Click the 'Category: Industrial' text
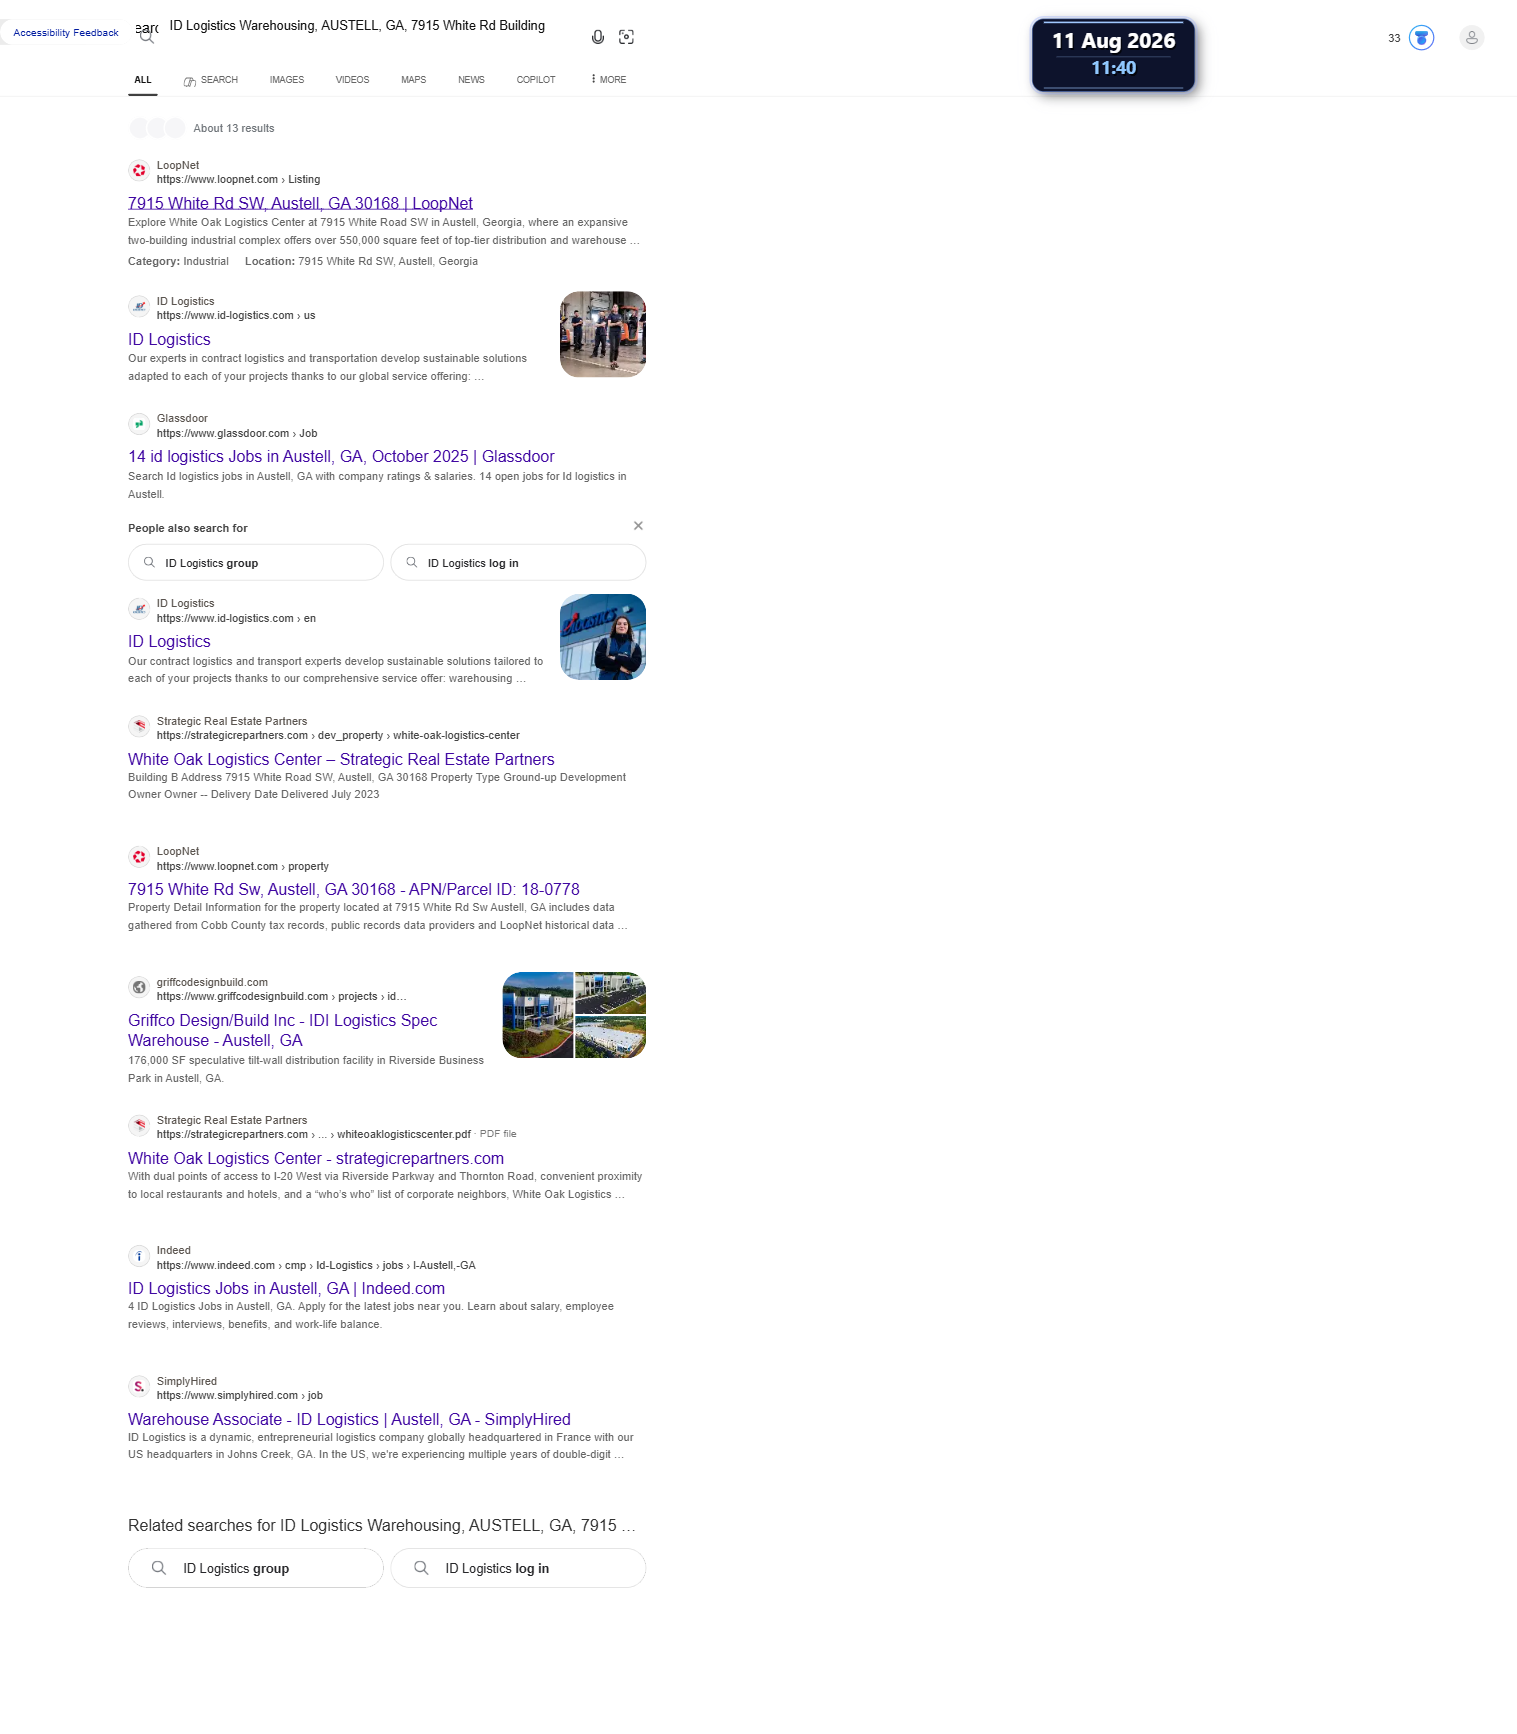Image resolution: width=1517 pixels, height=1734 pixels. coord(178,262)
